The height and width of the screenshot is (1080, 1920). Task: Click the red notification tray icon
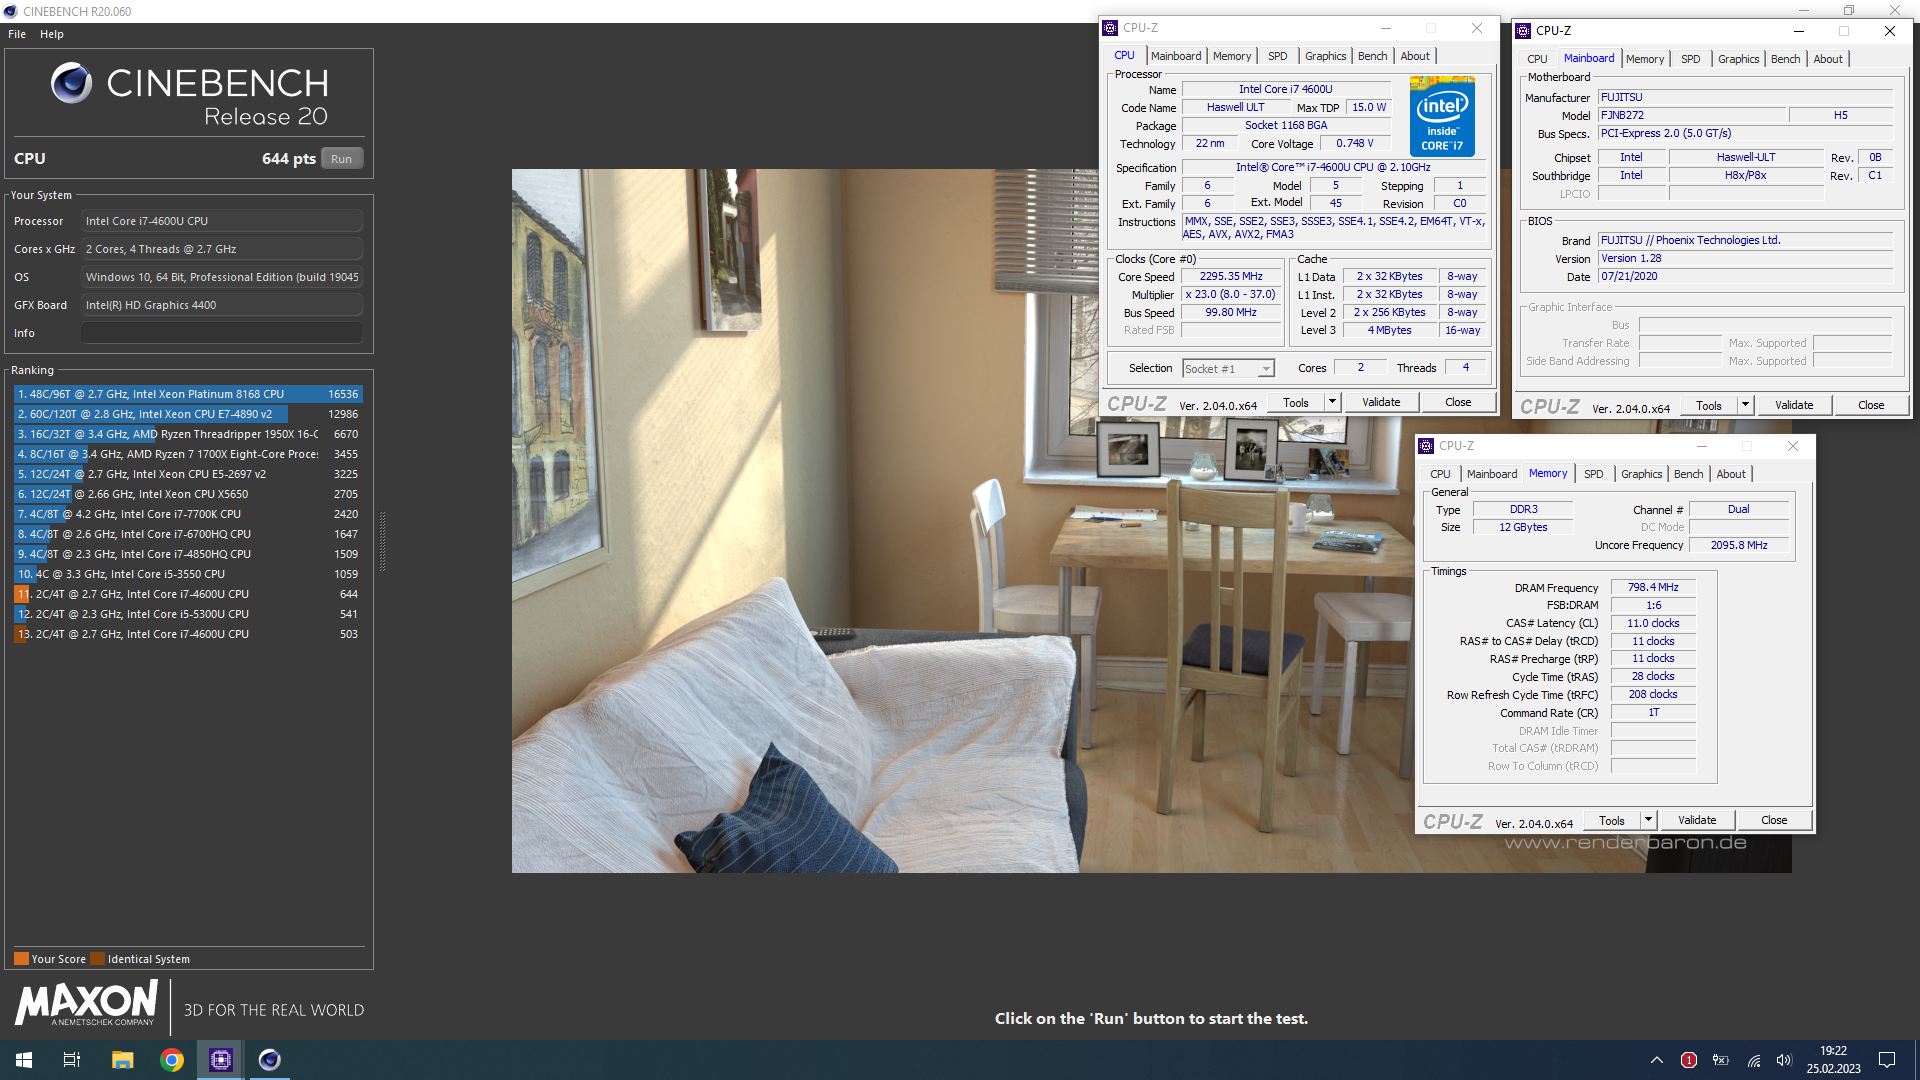(x=1689, y=1060)
